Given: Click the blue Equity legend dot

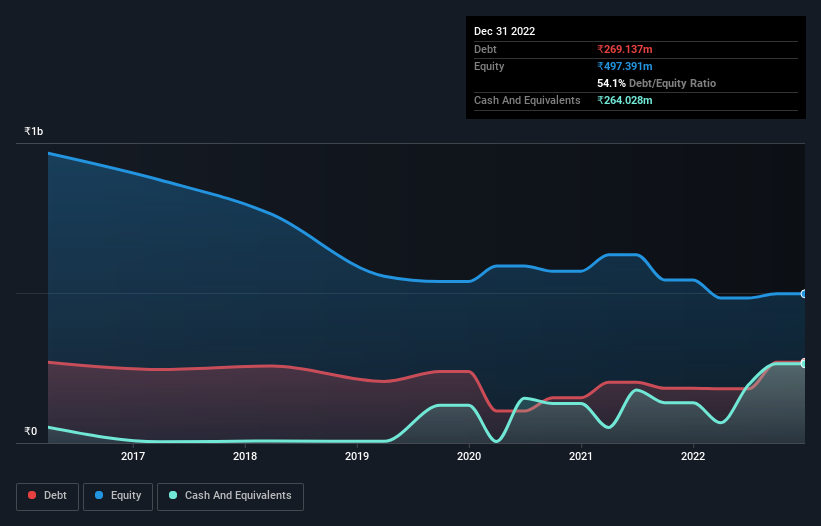Looking at the screenshot, I should click(x=99, y=495).
